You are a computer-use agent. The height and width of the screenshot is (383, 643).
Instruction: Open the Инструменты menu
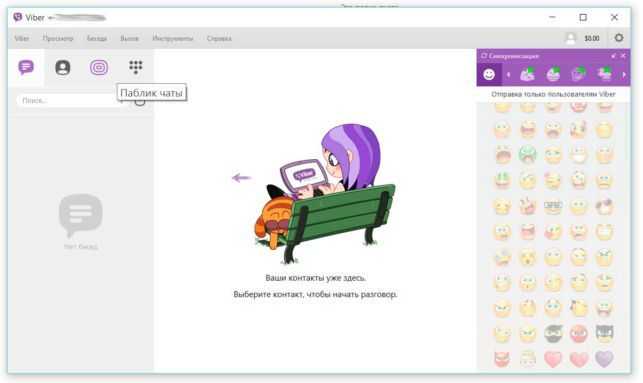pos(173,39)
